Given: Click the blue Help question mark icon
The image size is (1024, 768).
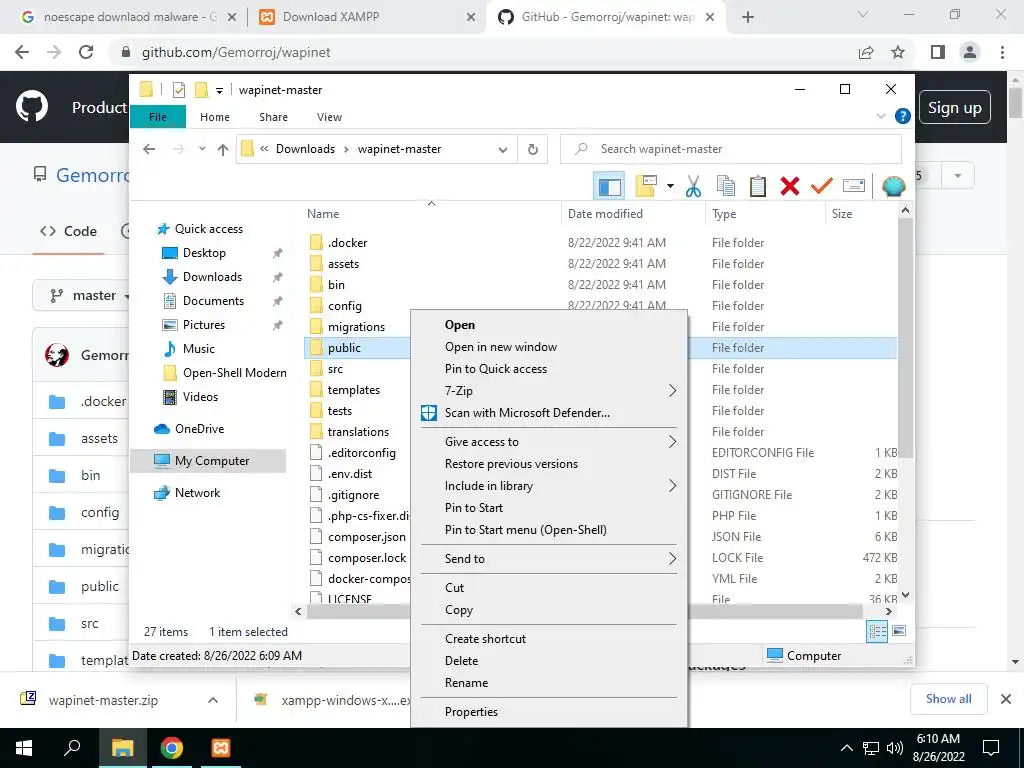Looking at the screenshot, I should pos(903,116).
